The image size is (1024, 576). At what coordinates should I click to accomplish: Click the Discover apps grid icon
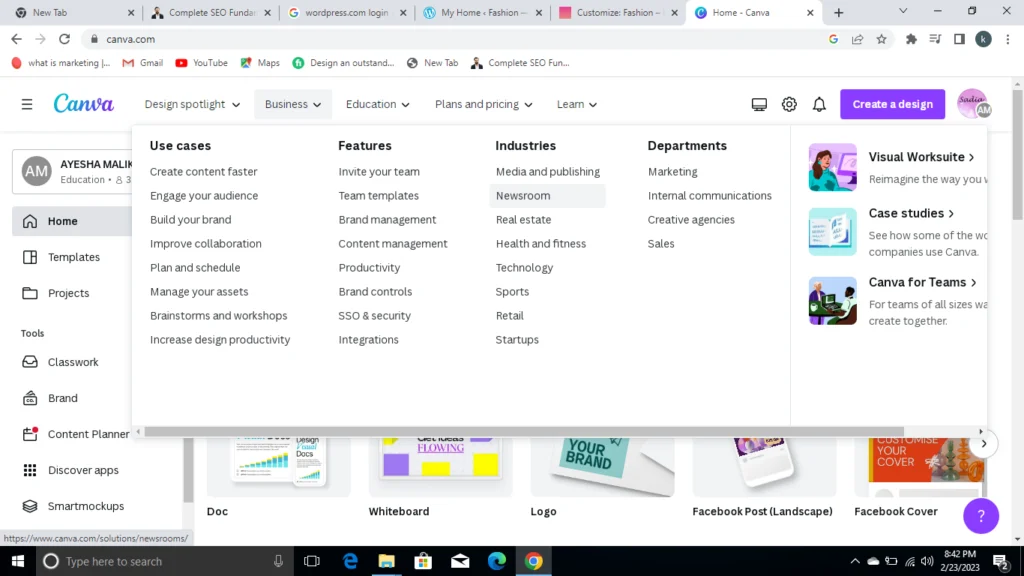tap(30, 470)
